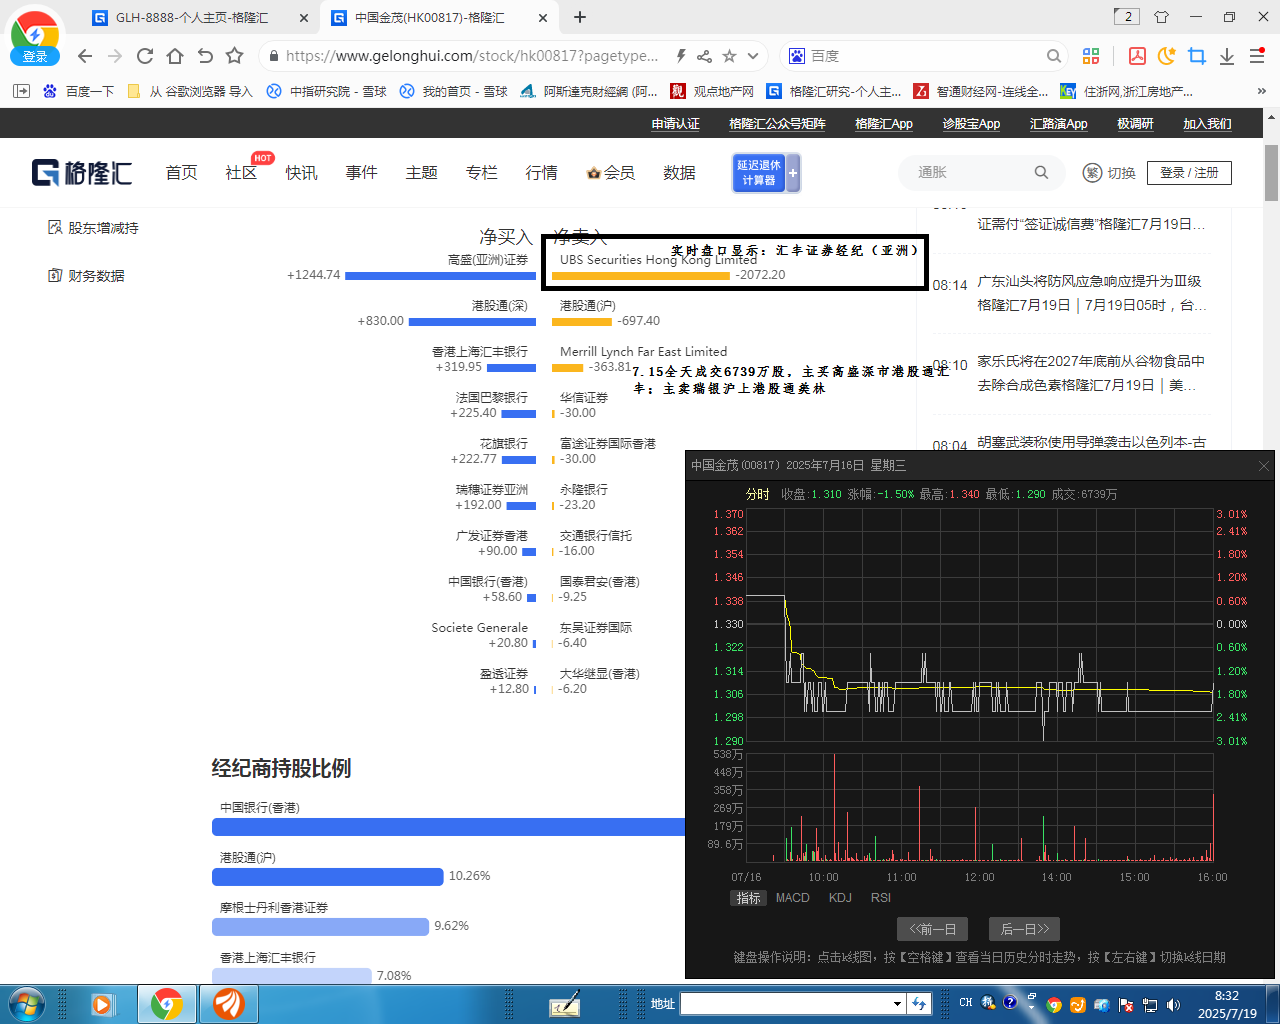Image resolution: width=1280 pixels, height=1024 pixels.
Task: Click the 申请认证 top link
Action: (676, 124)
